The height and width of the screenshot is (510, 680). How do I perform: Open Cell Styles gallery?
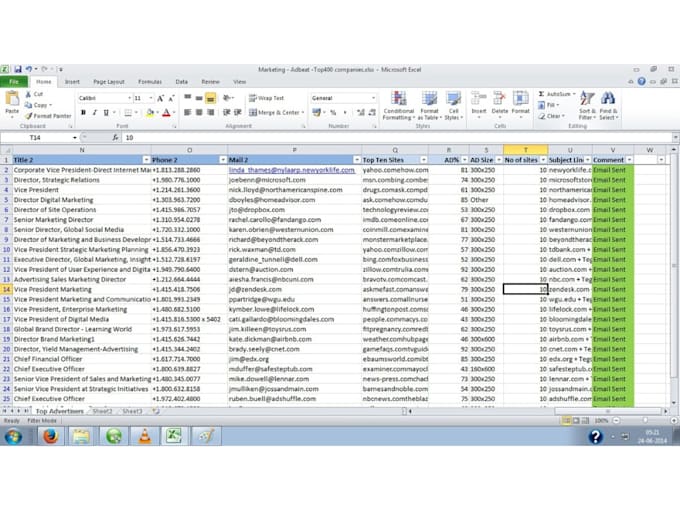click(454, 105)
